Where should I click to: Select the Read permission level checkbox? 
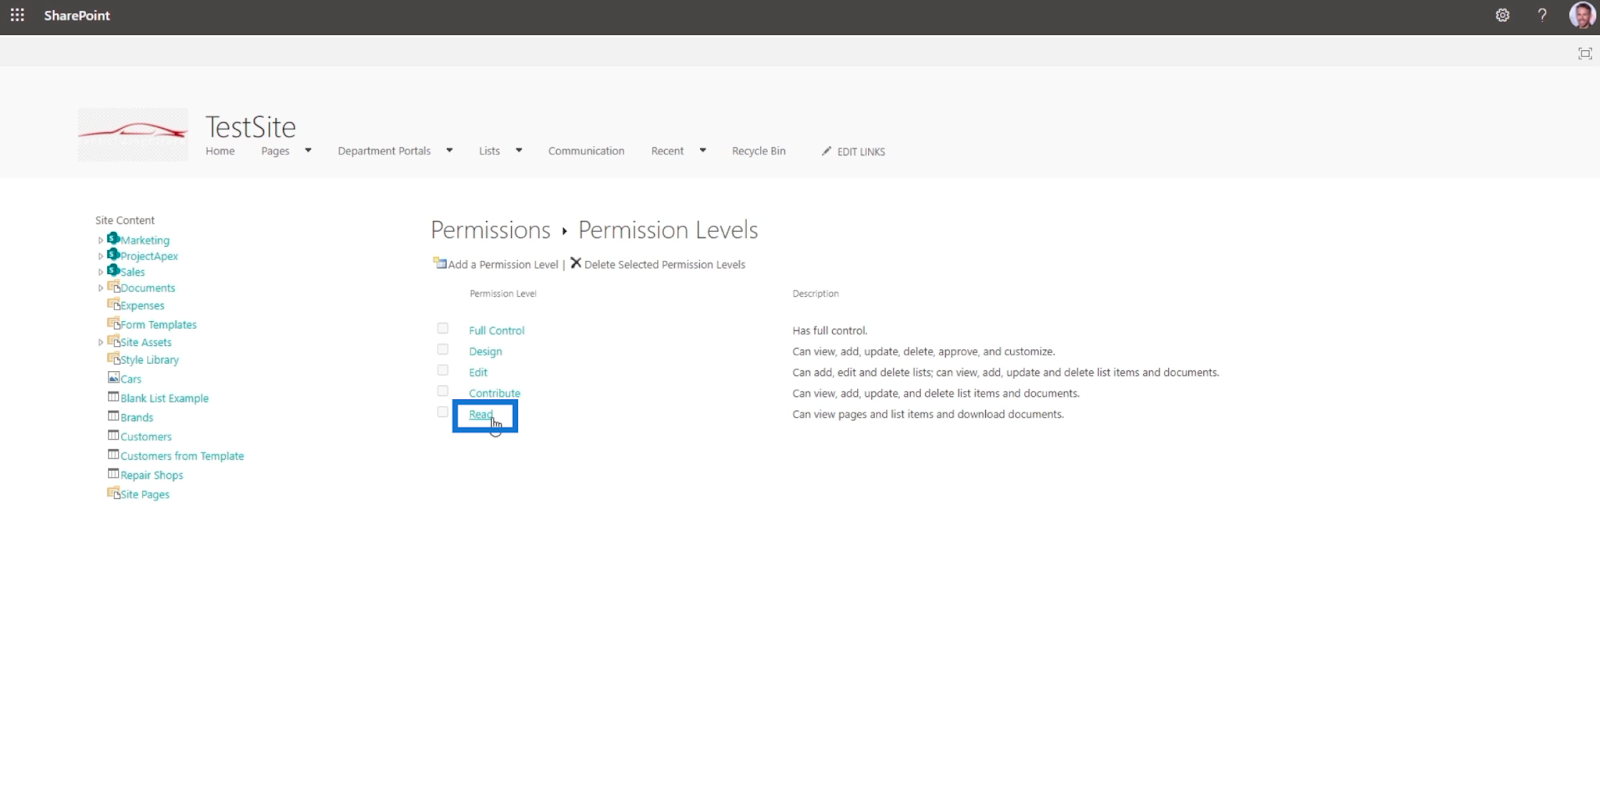point(442,412)
